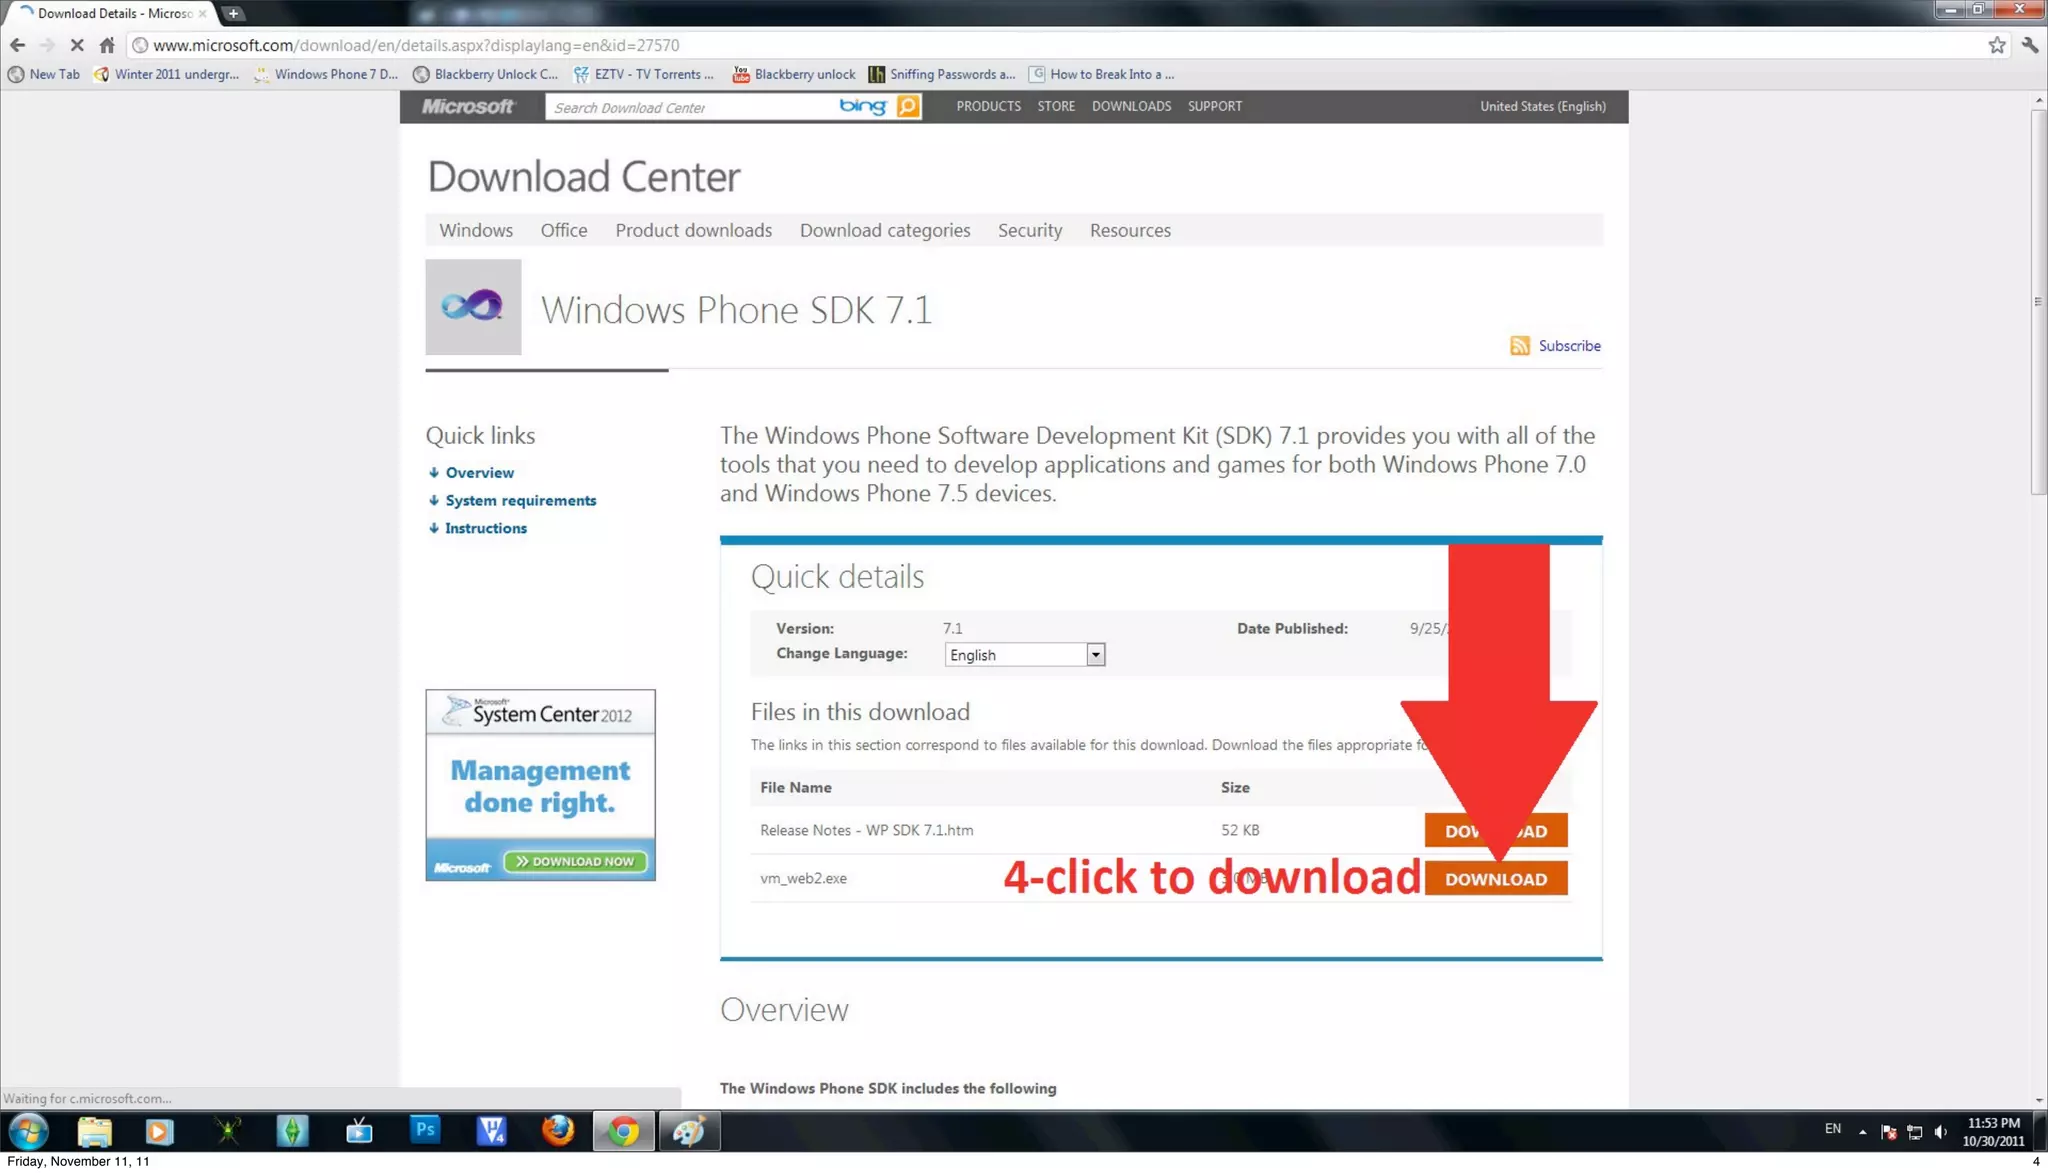Click DOWNLOADS in the Microsoft top menu

(x=1131, y=106)
